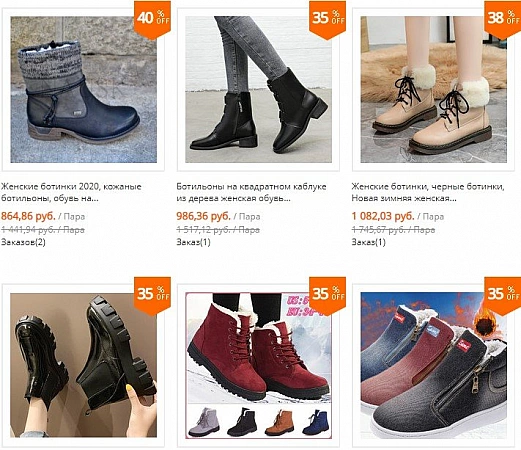
Task: Click the 40% OFF badge on the gray boot
Action: point(152,20)
